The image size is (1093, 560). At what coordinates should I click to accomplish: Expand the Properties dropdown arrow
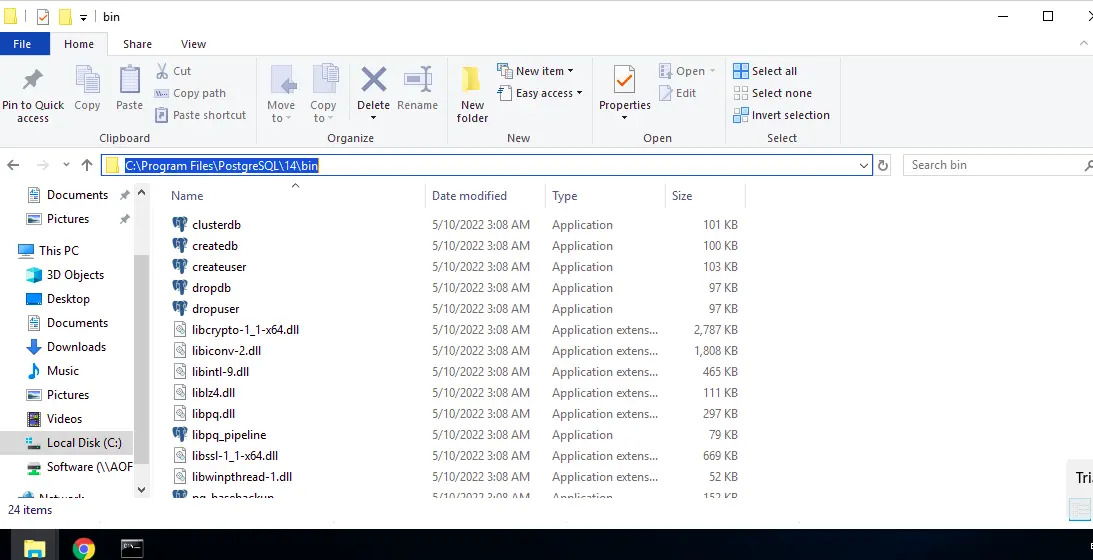(625, 118)
